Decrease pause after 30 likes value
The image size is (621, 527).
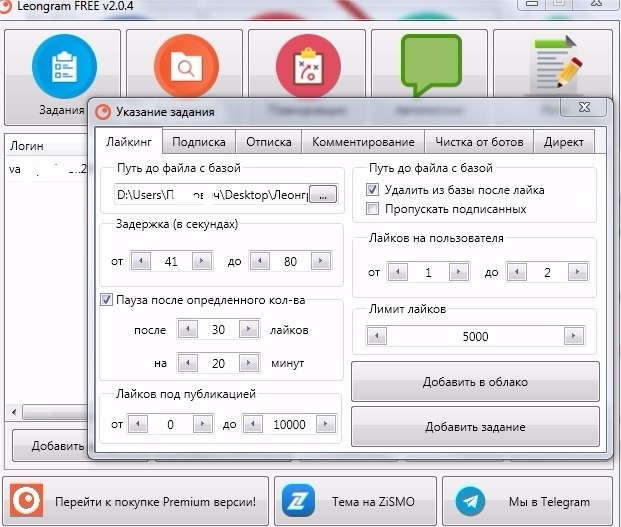188,329
